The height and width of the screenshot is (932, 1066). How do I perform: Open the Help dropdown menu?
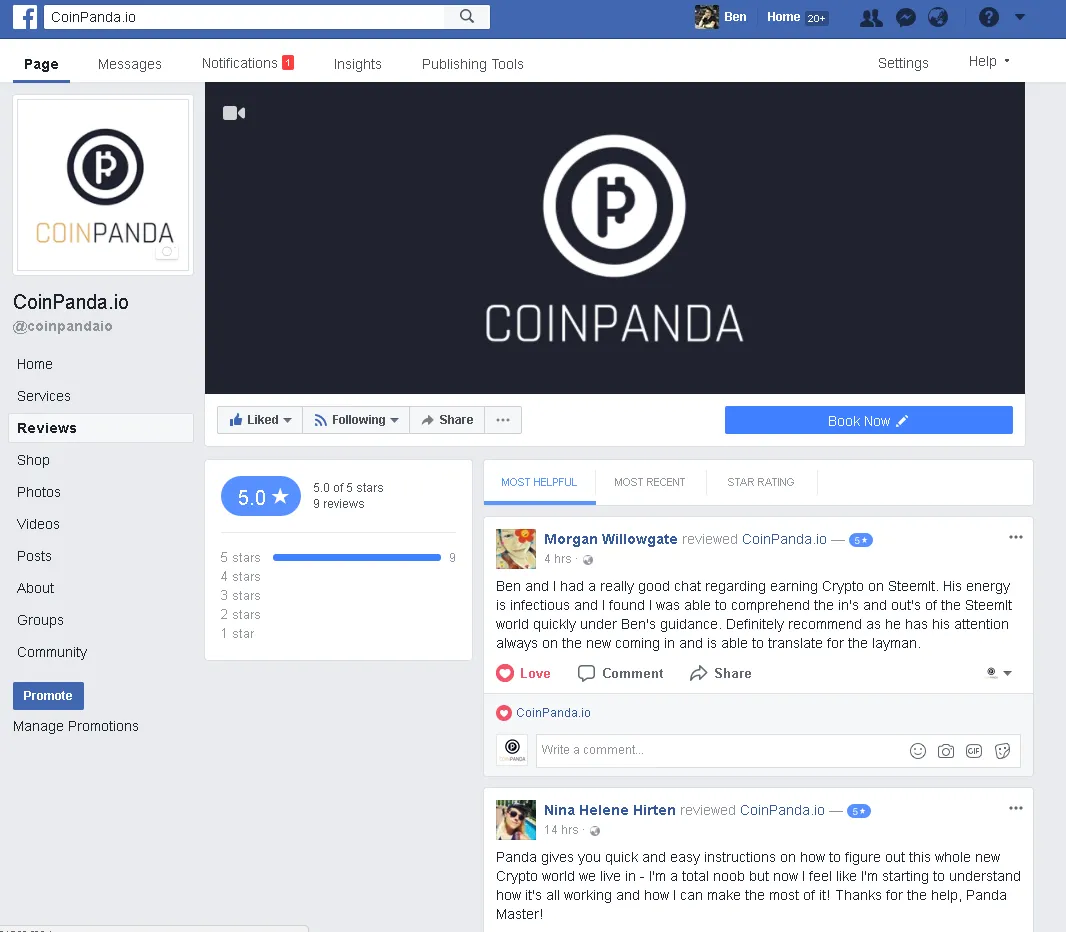[989, 61]
